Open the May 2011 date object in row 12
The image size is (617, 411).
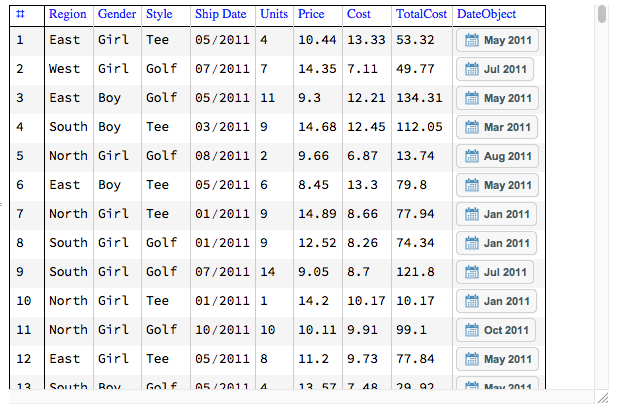tap(497, 359)
